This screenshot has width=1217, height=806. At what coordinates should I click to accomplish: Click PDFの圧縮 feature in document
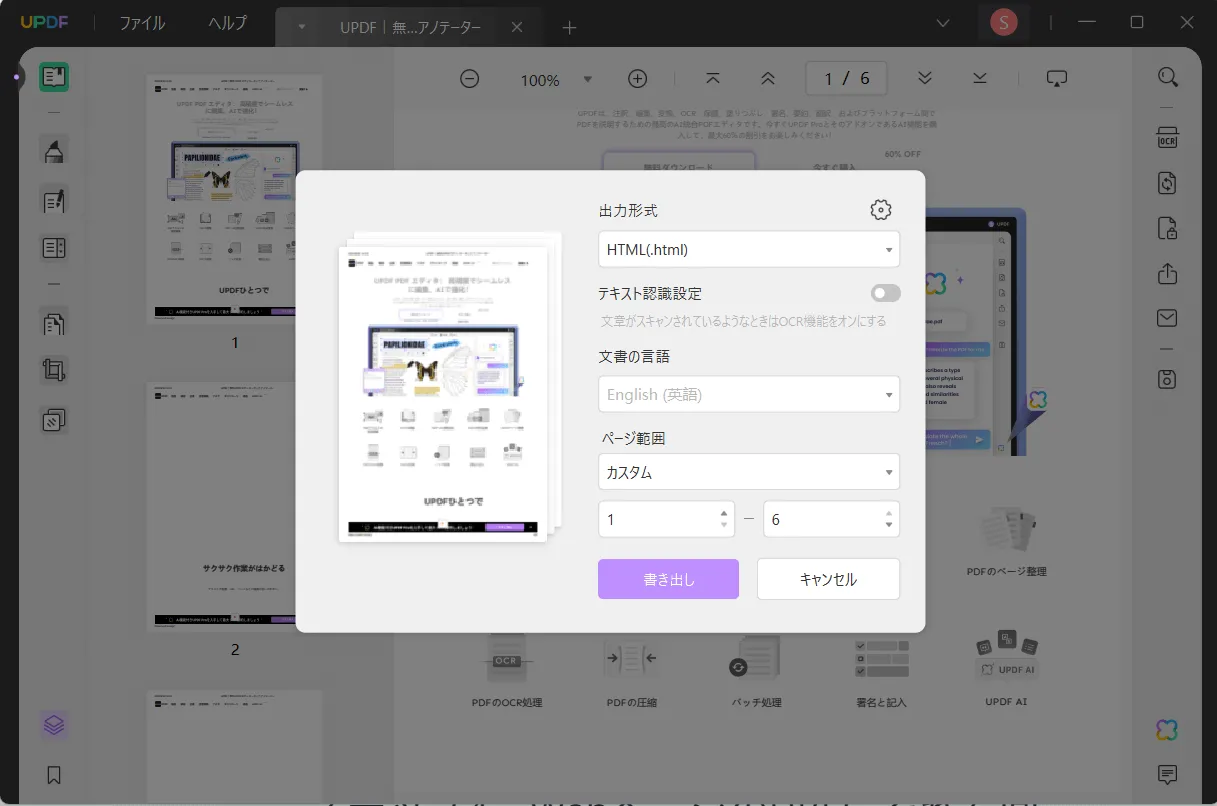631,670
